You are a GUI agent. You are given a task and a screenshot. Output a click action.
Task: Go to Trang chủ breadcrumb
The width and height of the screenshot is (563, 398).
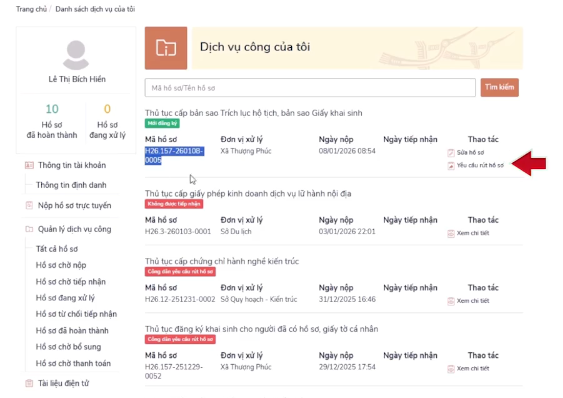pyautogui.click(x=31, y=9)
